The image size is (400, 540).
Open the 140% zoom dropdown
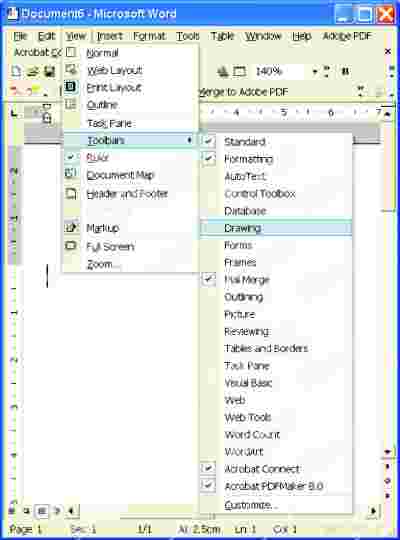pyautogui.click(x=315, y=72)
